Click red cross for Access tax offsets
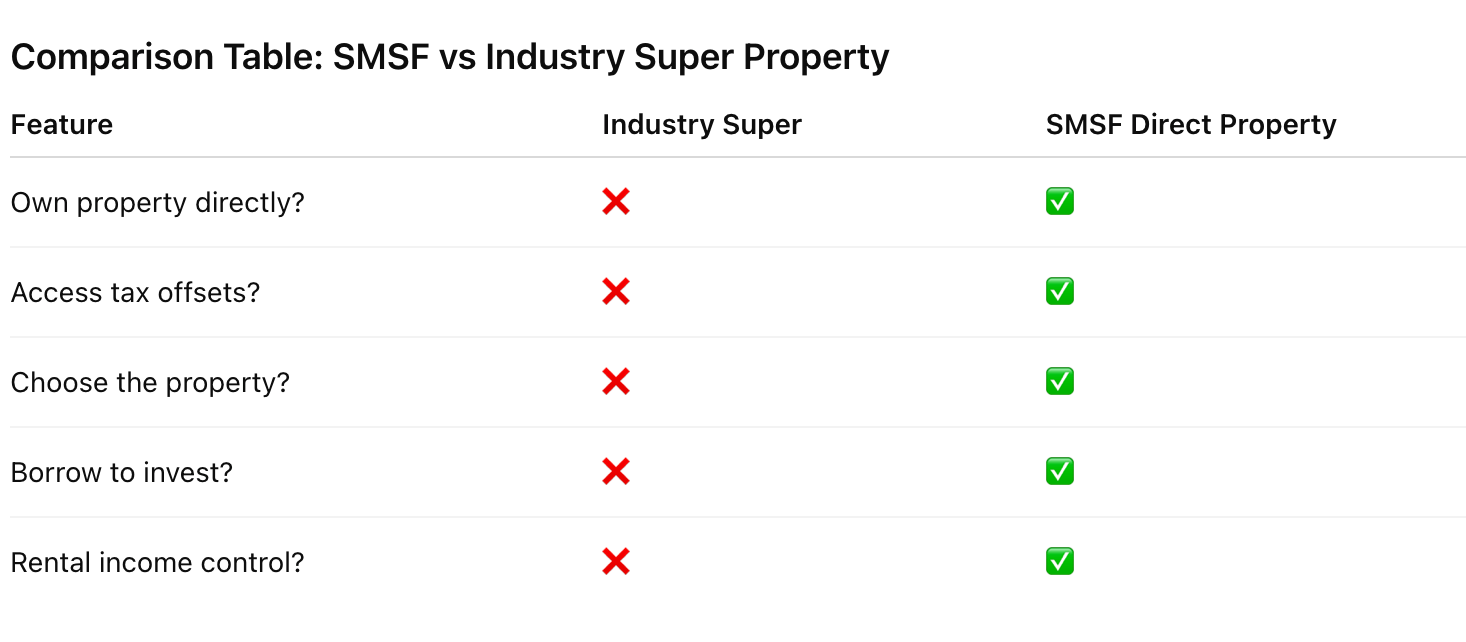This screenshot has height=642, width=1466. tap(616, 292)
